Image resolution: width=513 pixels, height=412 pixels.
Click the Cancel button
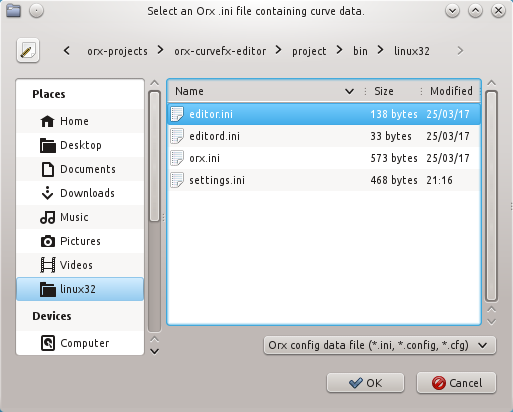click(456, 383)
